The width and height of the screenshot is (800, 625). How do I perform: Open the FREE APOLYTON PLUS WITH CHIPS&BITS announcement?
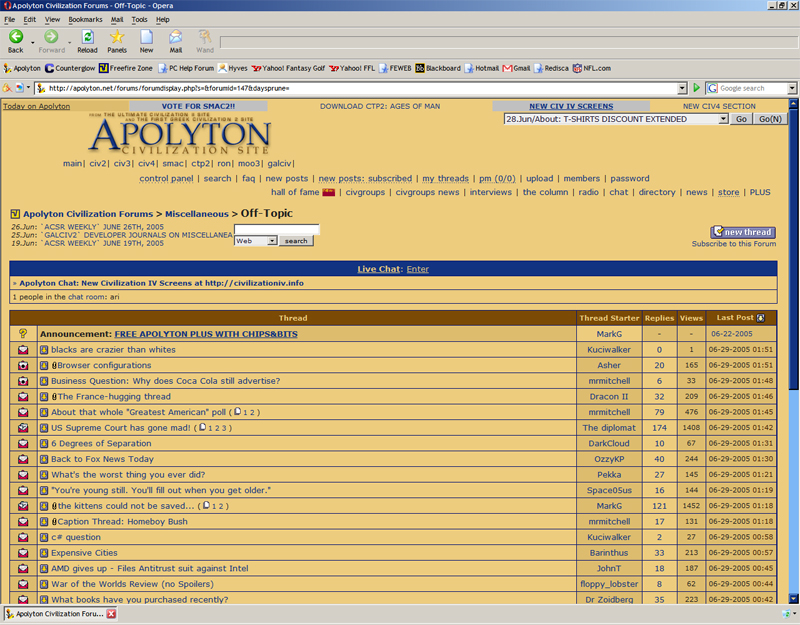[206, 334]
